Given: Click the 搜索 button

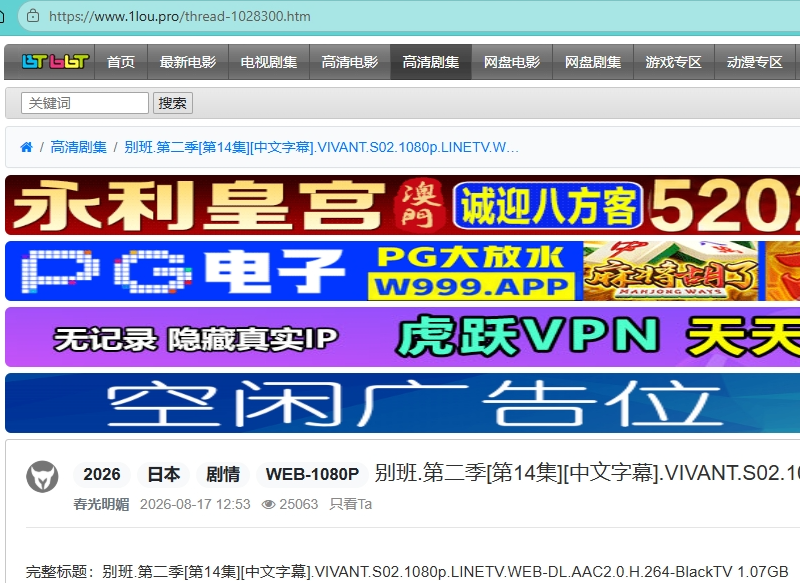Looking at the screenshot, I should pyautogui.click(x=172, y=103).
